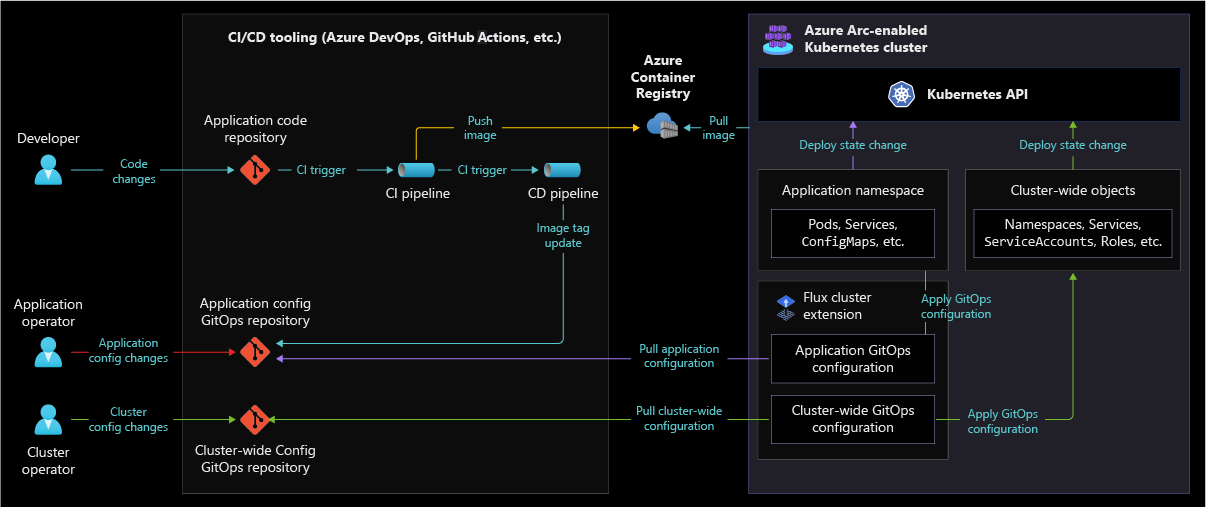Click the 'Flux cluster extension' label
Screen dimensions: 1206x507
tap(838, 306)
